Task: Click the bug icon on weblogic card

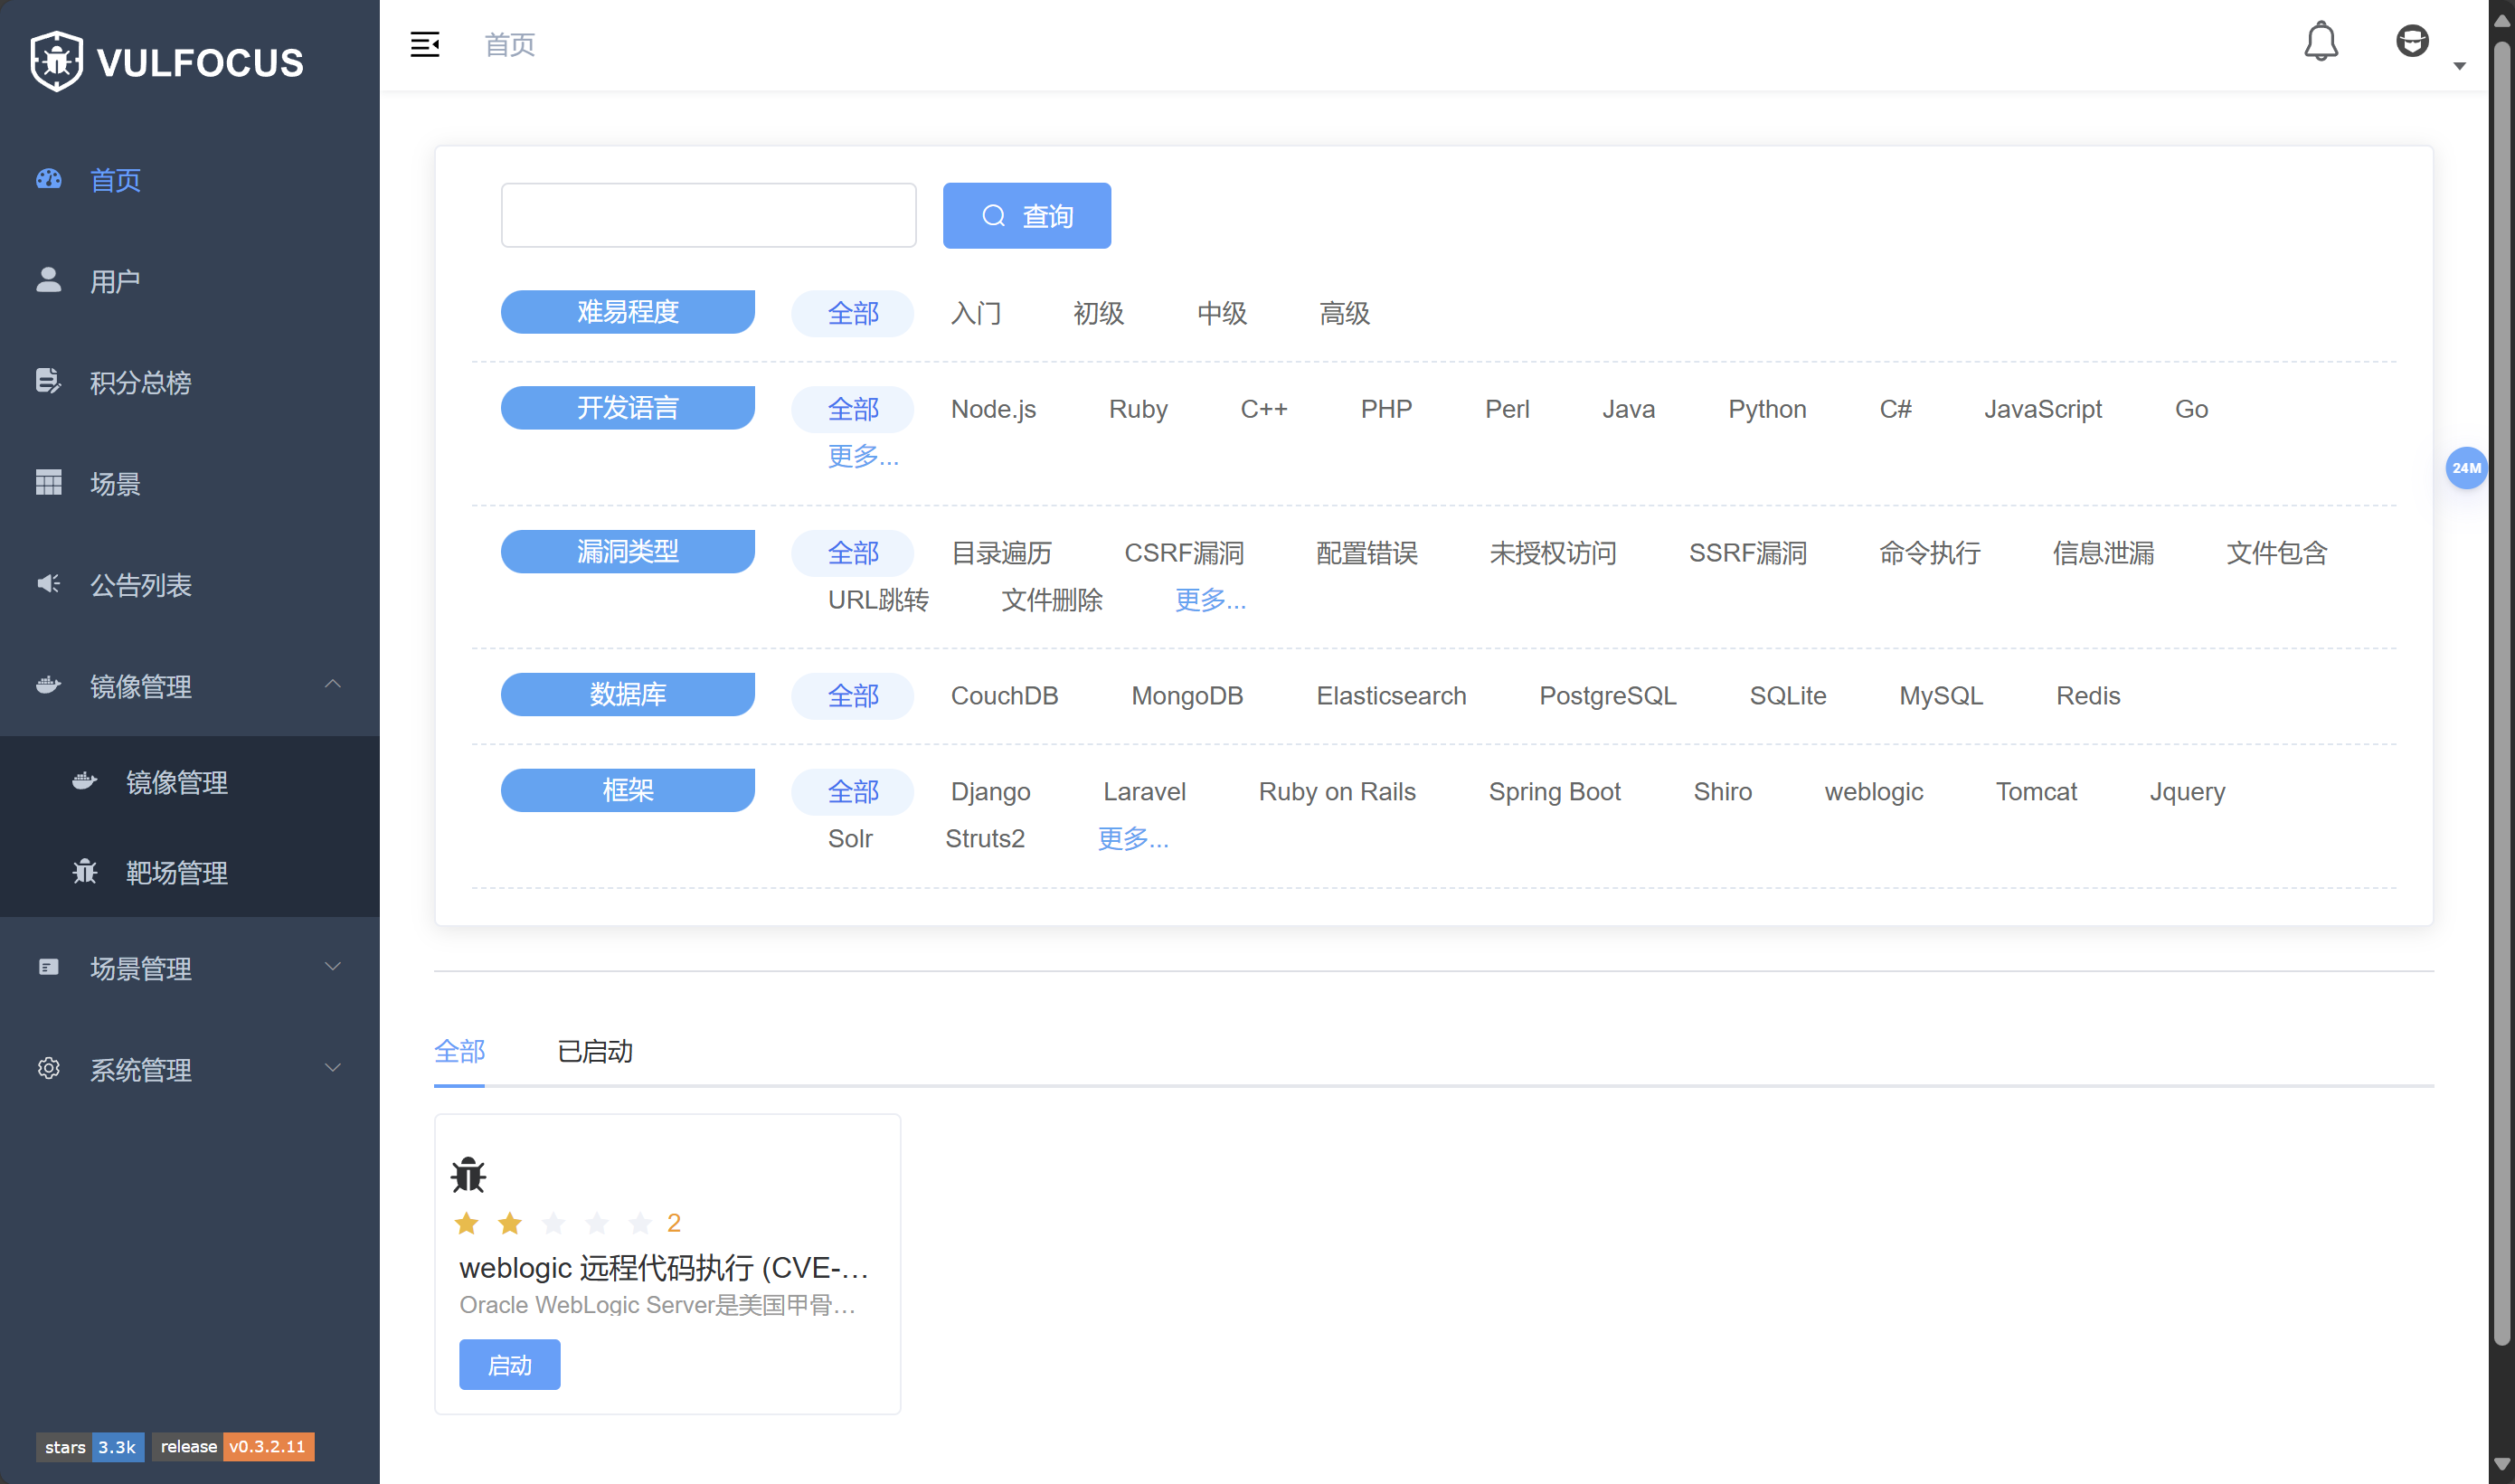Action: 468,1175
